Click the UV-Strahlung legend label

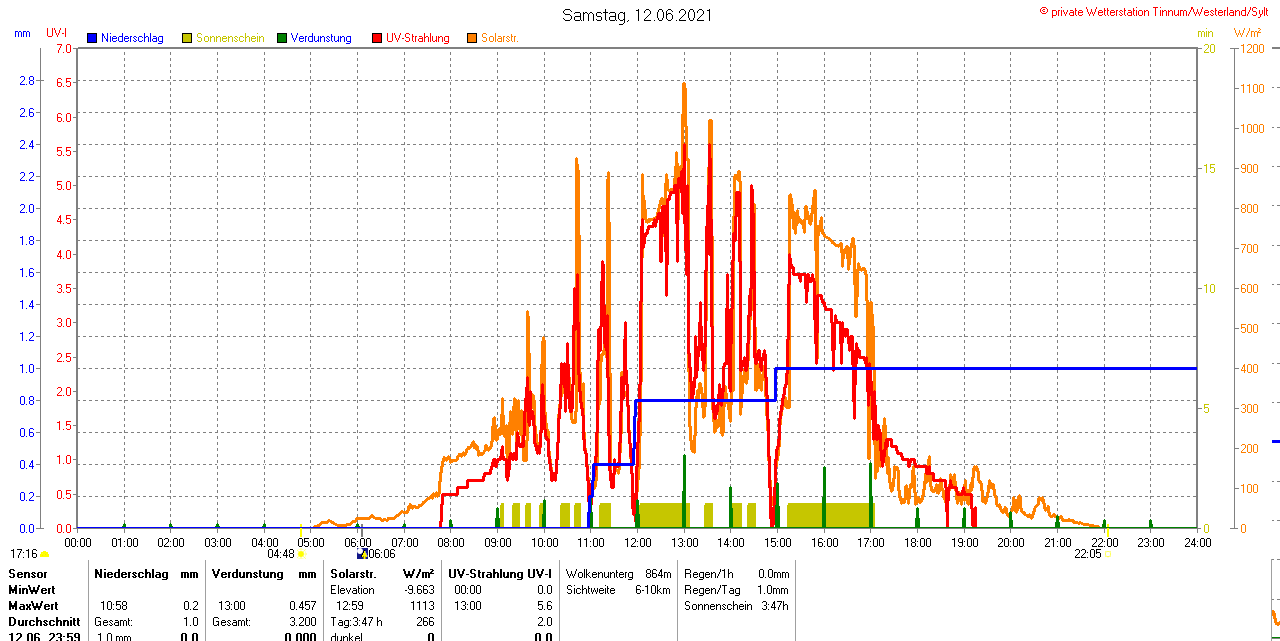click(417, 38)
